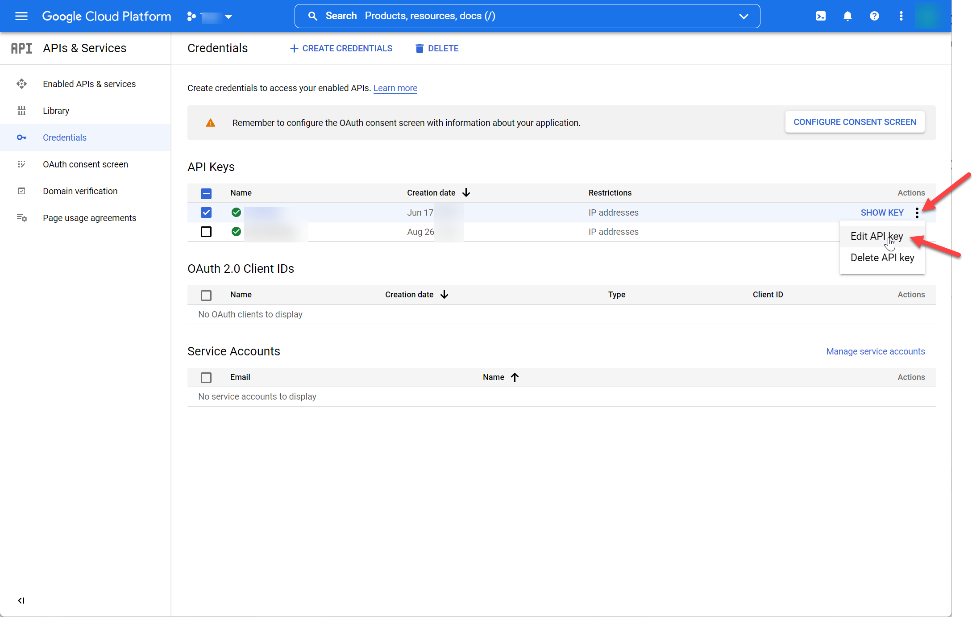Click the Restrictions column header
Image resolution: width=972 pixels, height=617 pixels.
point(610,193)
